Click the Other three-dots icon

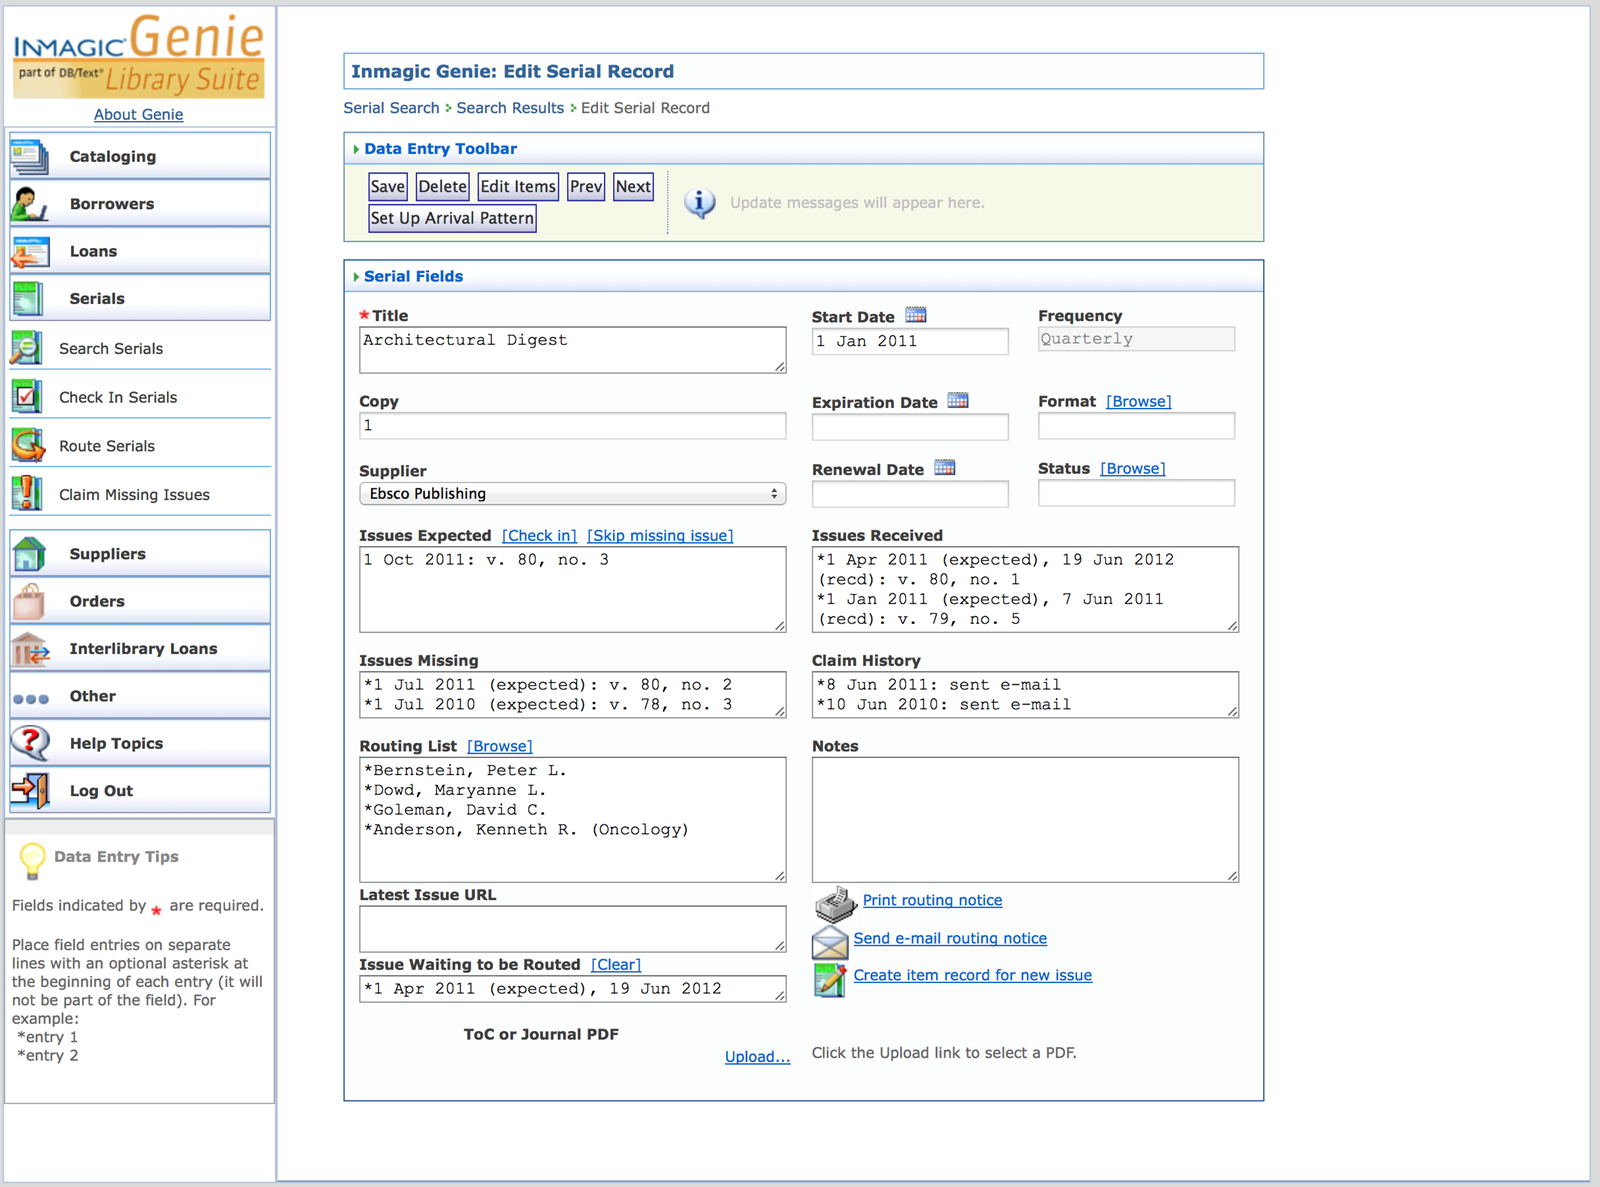[30, 699]
